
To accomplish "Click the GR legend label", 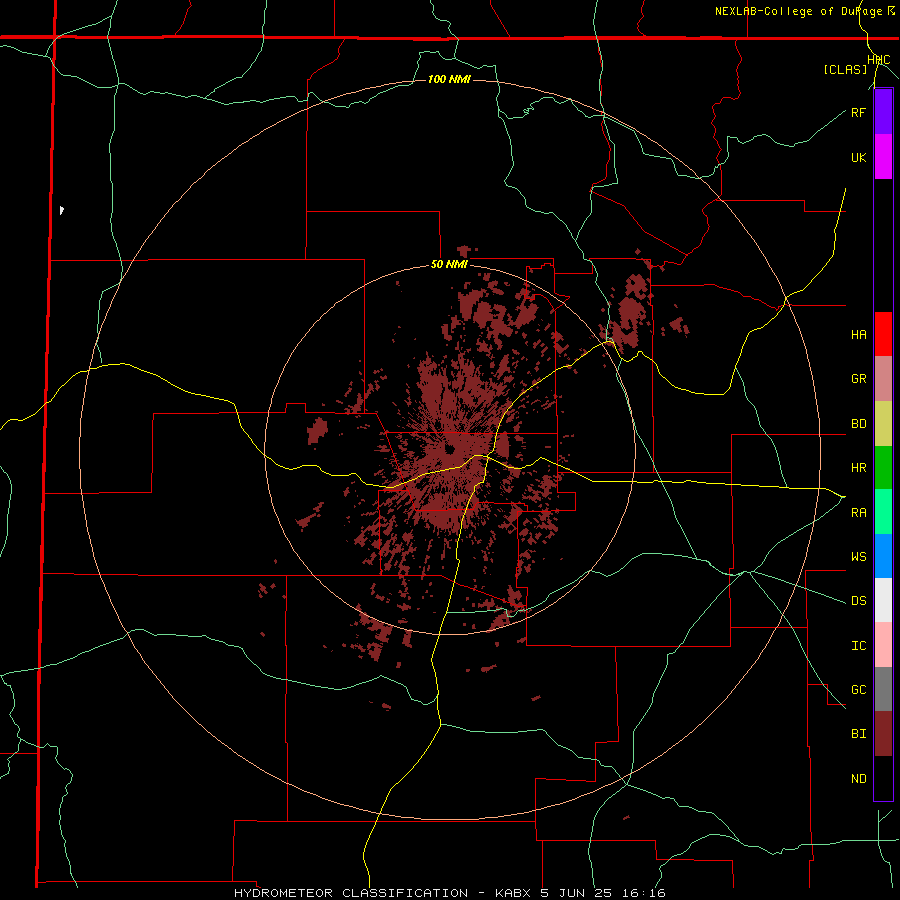I will 858,379.
